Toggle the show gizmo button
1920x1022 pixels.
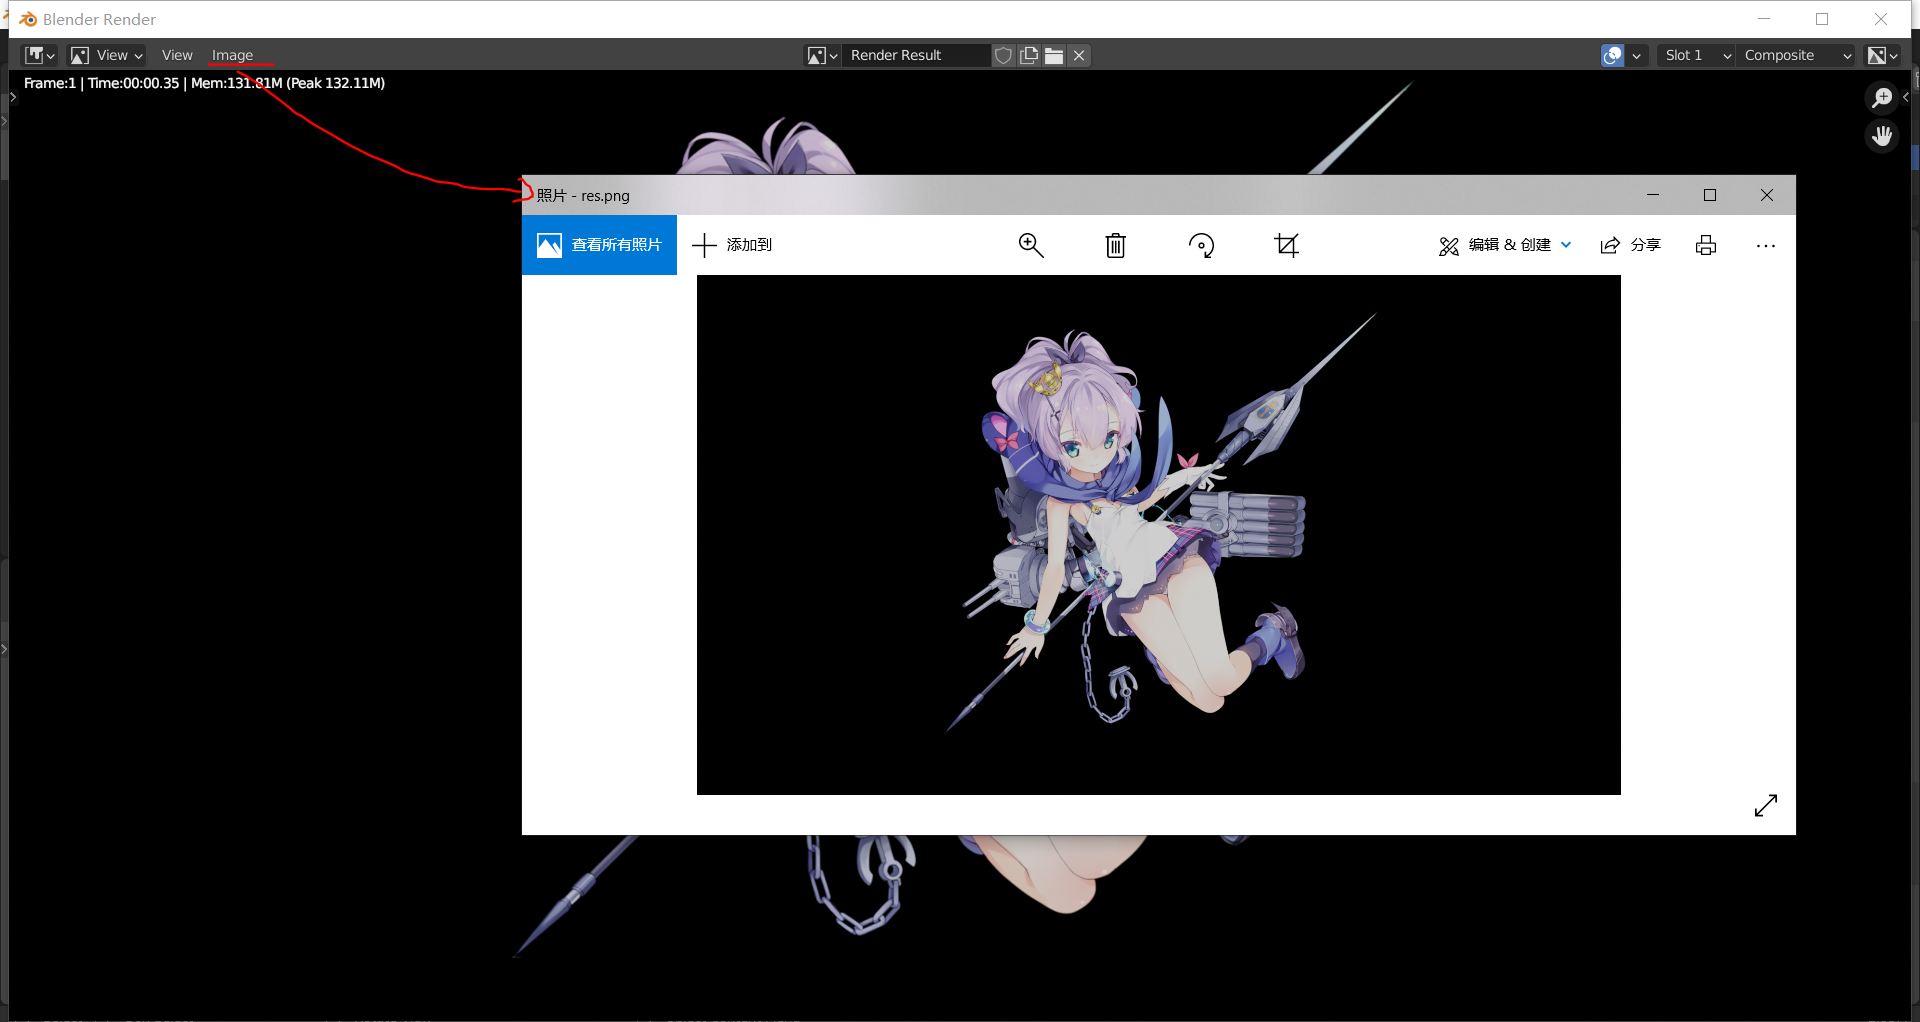pyautogui.click(x=1612, y=56)
